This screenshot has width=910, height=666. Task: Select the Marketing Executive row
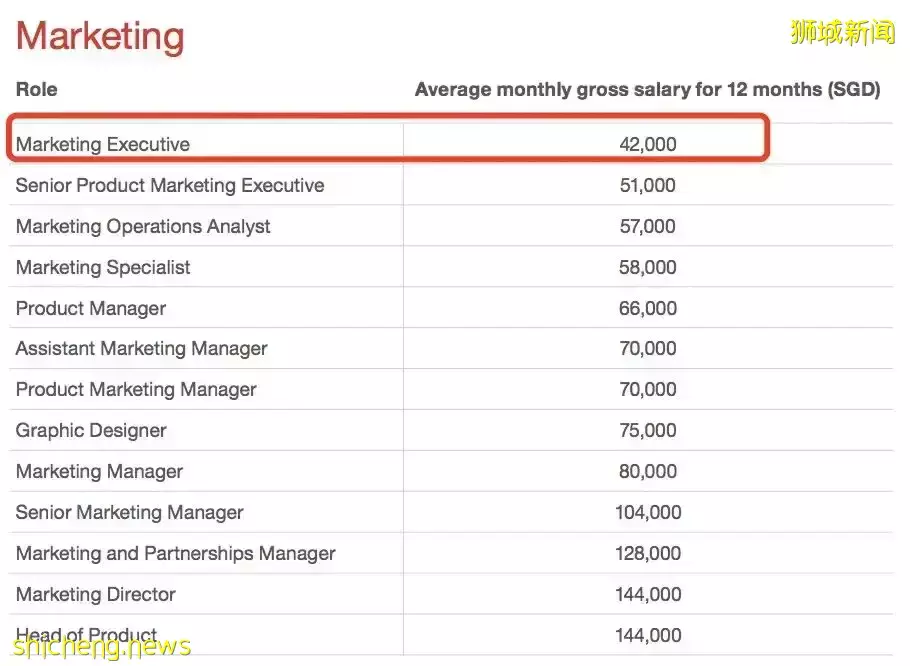[x=103, y=145]
